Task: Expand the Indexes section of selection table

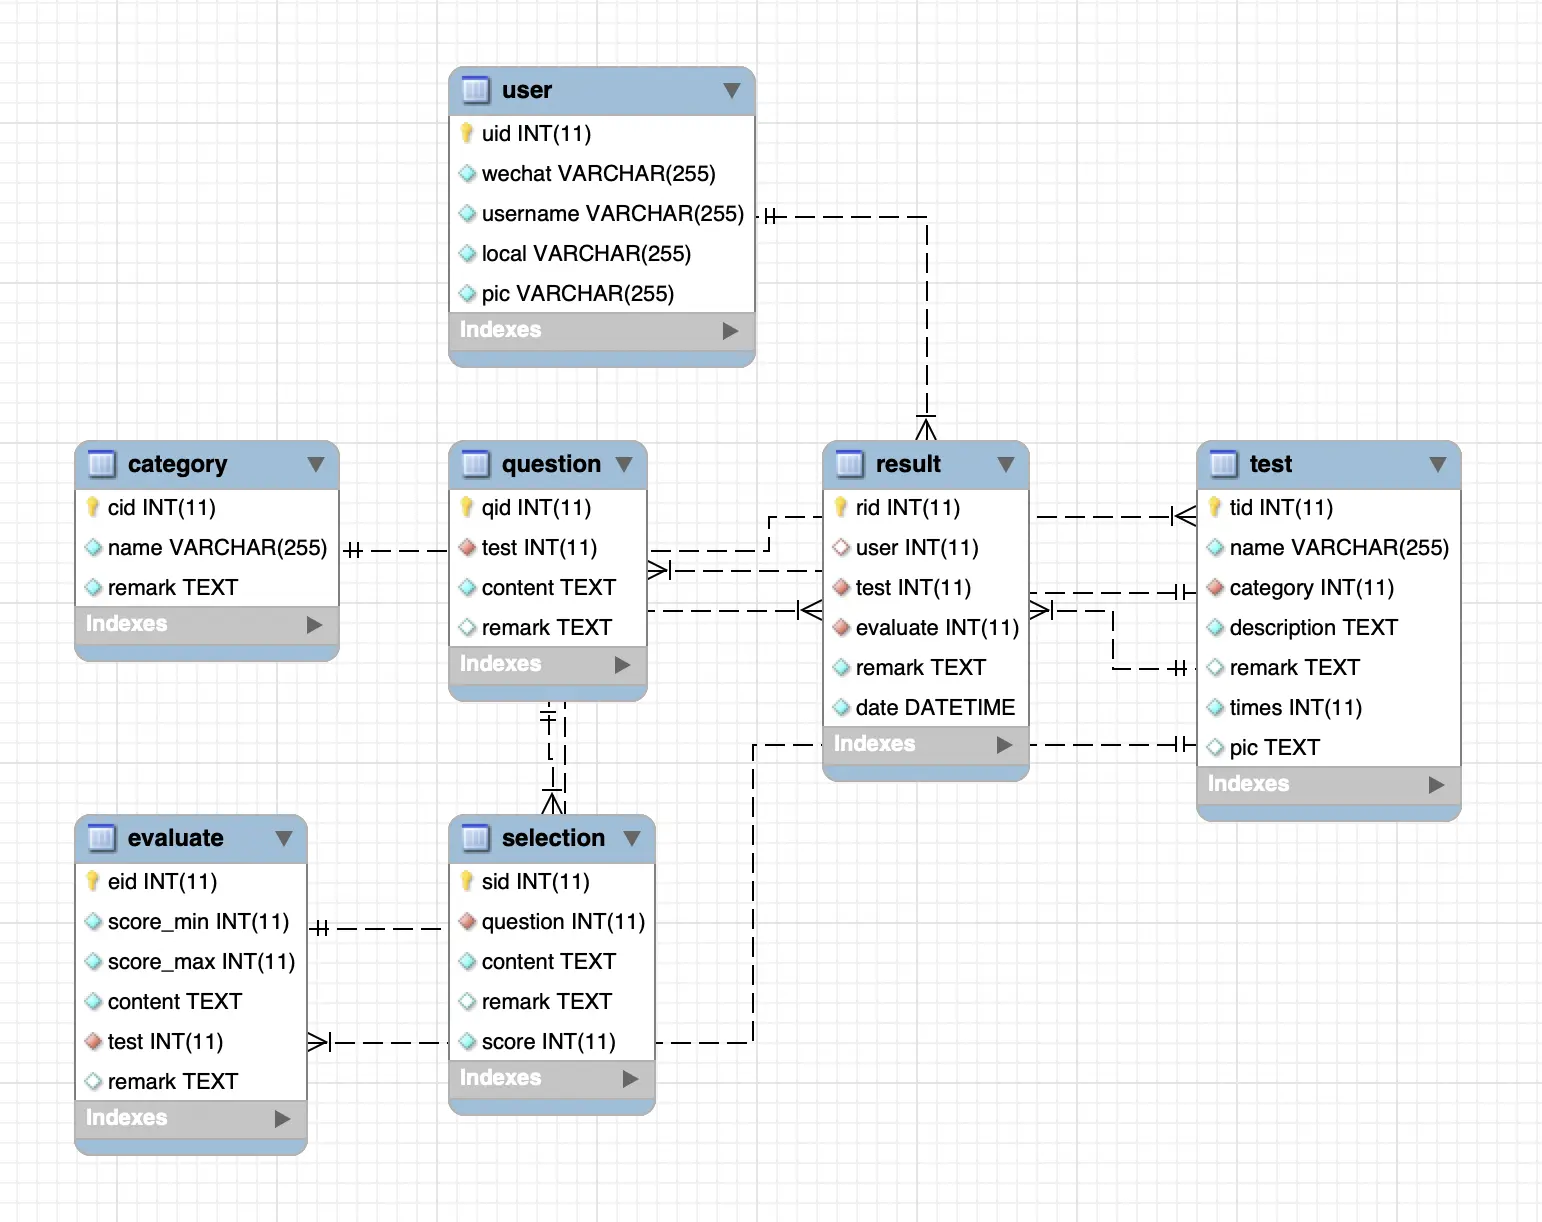Action: (630, 1078)
